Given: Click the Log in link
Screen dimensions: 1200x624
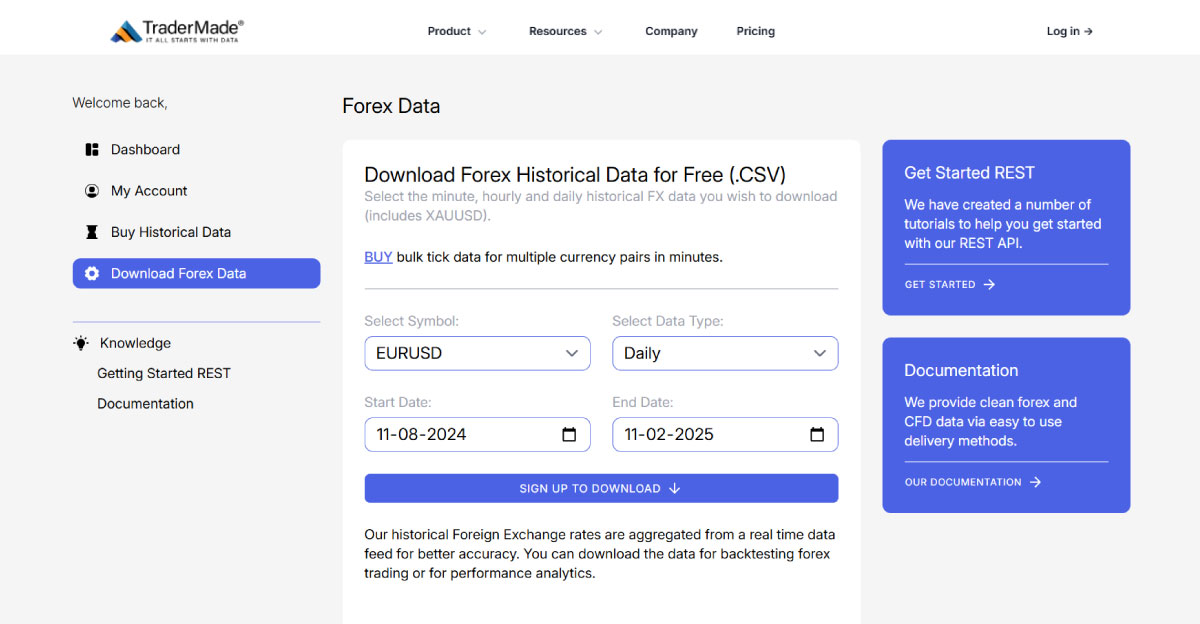Looking at the screenshot, I should (1070, 32).
